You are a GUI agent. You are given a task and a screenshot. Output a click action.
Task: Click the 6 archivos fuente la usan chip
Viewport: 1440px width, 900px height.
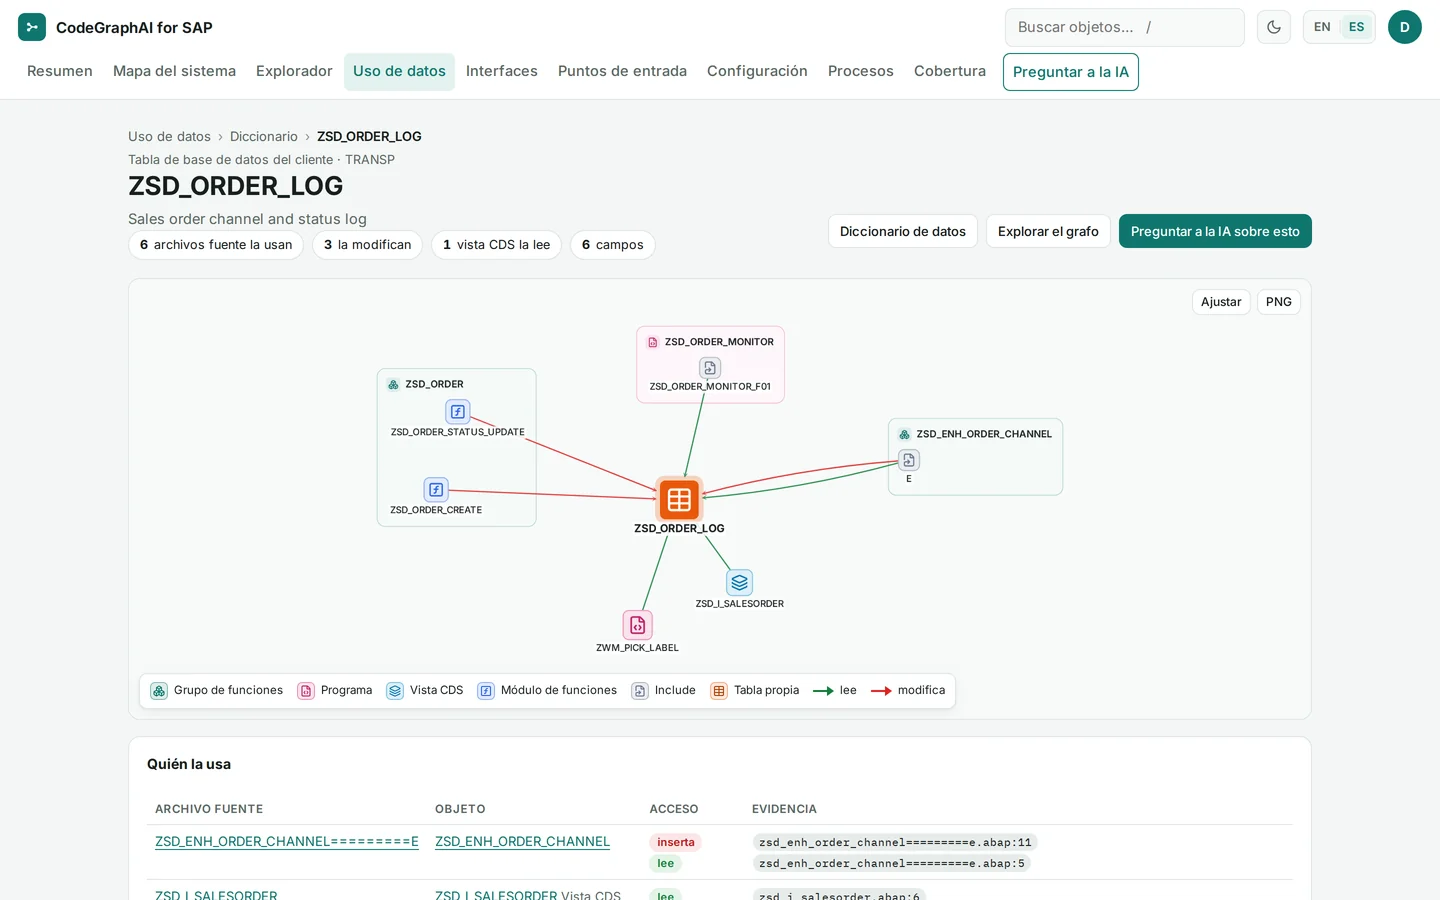coord(216,245)
